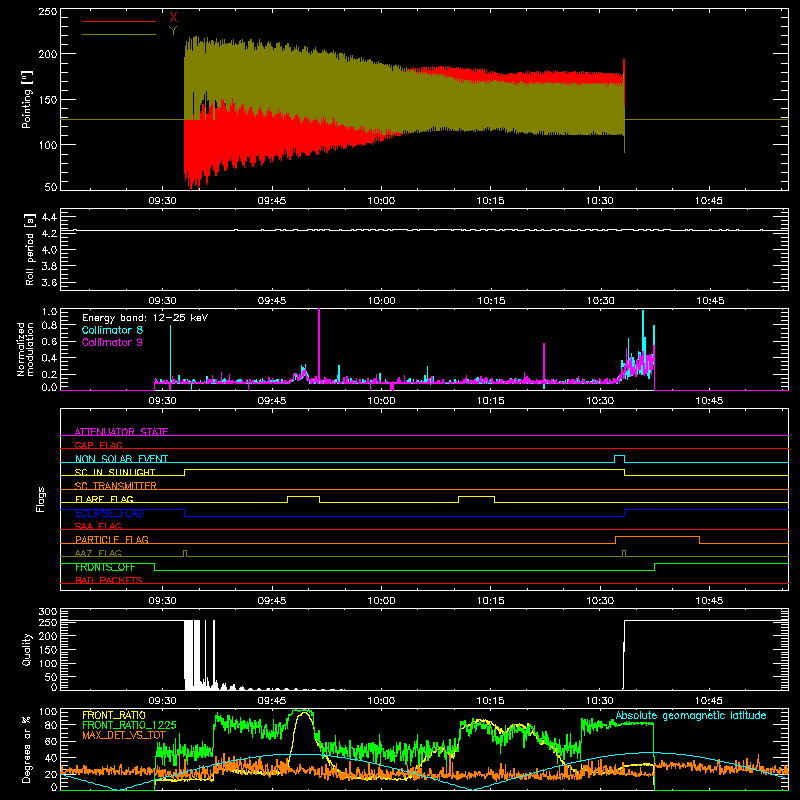Select the 'Quality' axis title
800x800 pixels.
pyautogui.click(x=27, y=649)
